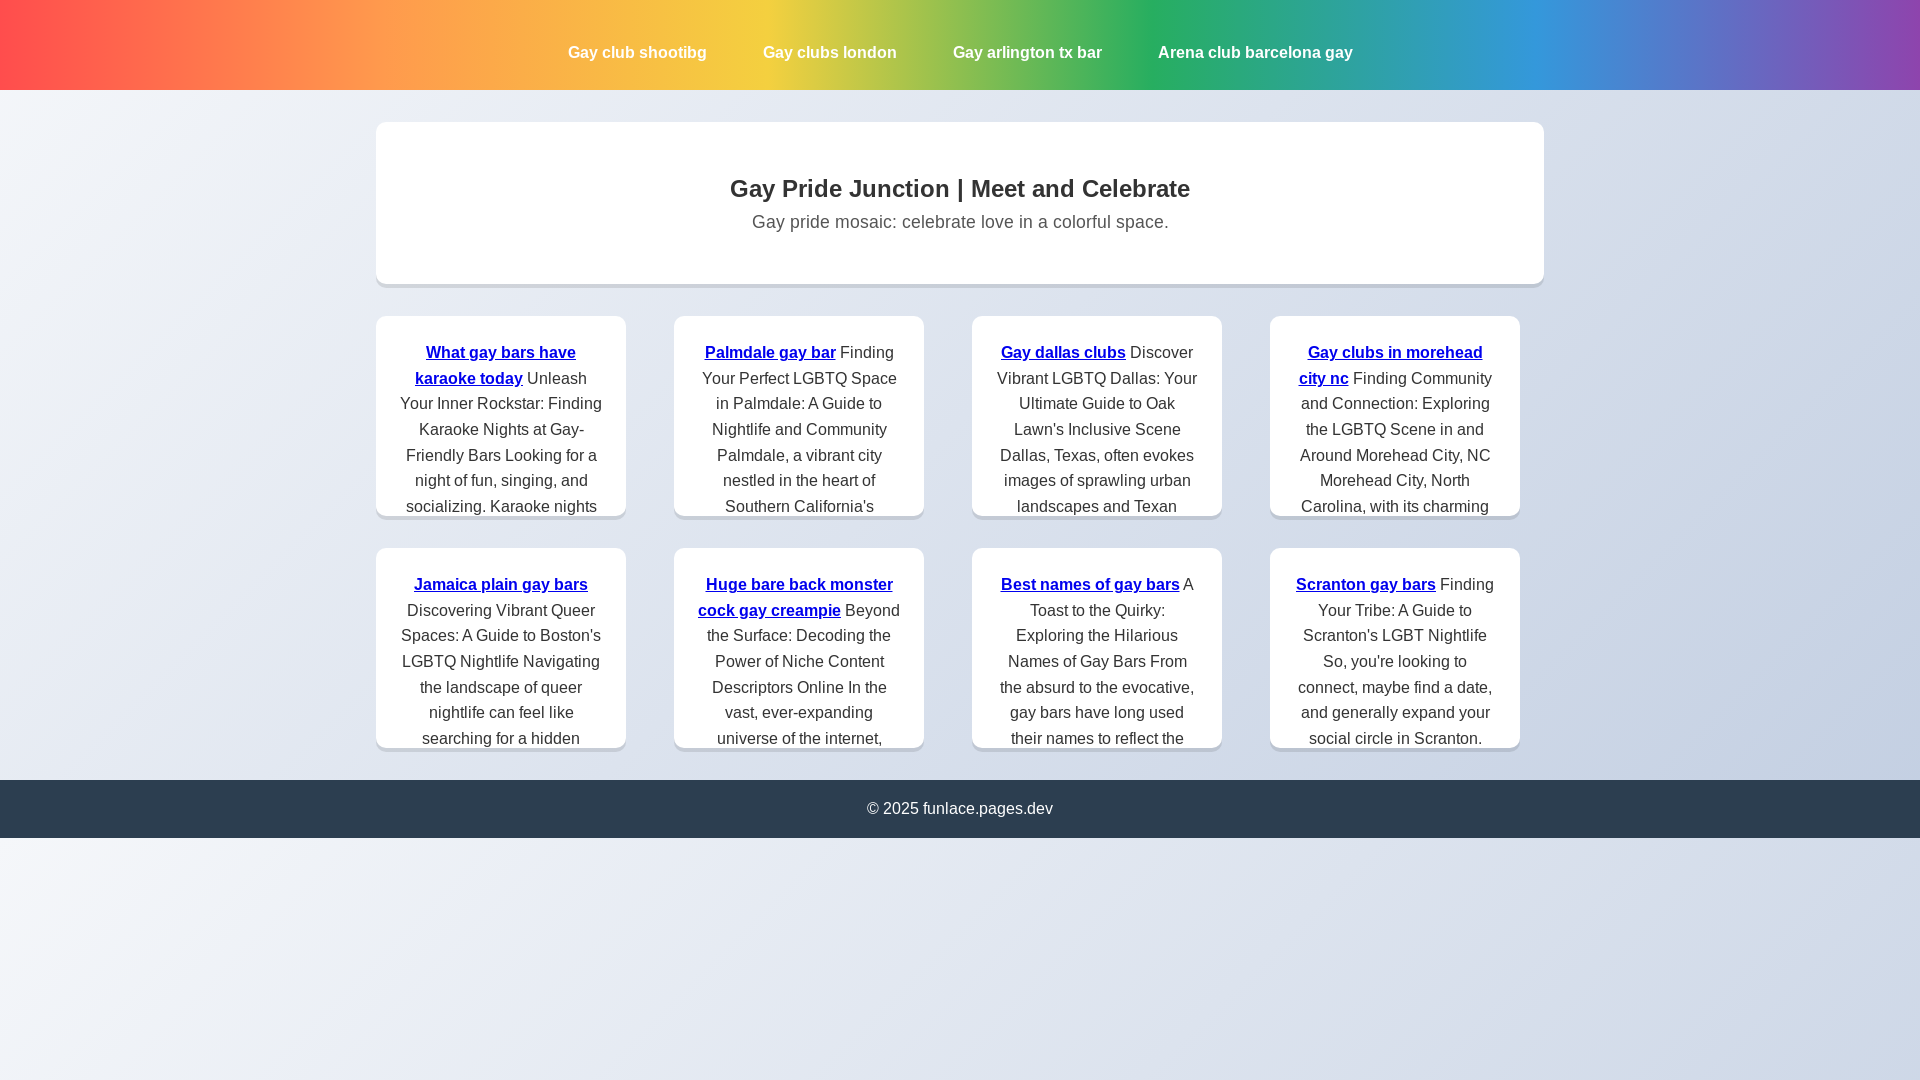
Task: Follow the 'Palmdale gay bar' link
Action: [x=770, y=352]
